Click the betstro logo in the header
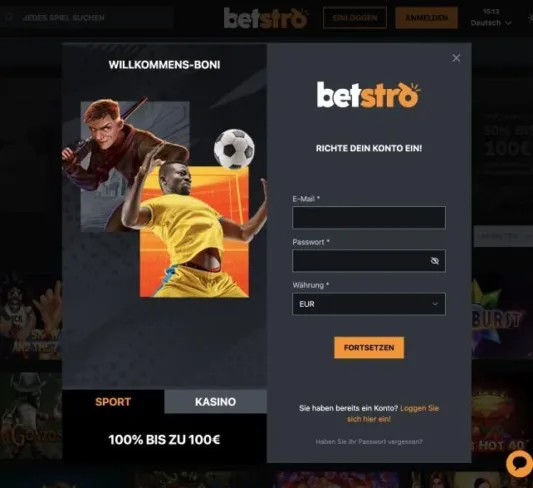Screen dimensions: 533x488 pyautogui.click(x=266, y=18)
